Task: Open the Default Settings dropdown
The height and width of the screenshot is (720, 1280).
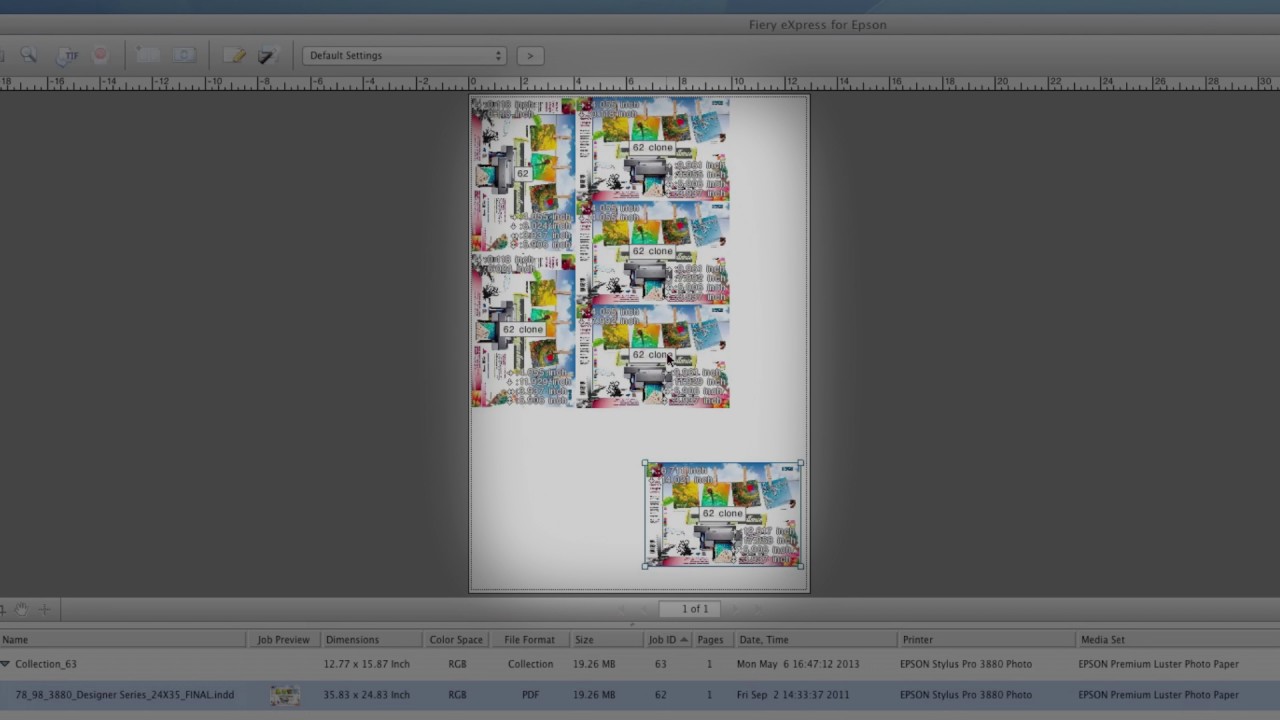Action: 405,56
